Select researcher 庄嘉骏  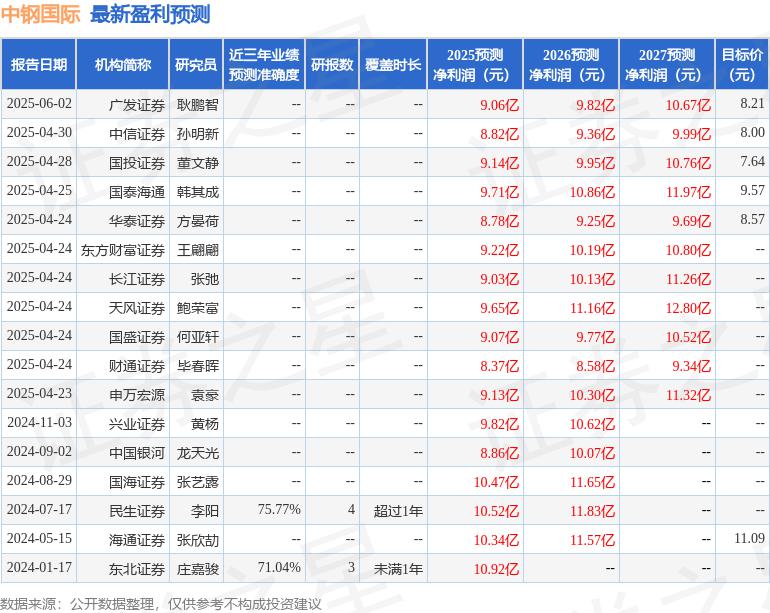click(x=197, y=569)
